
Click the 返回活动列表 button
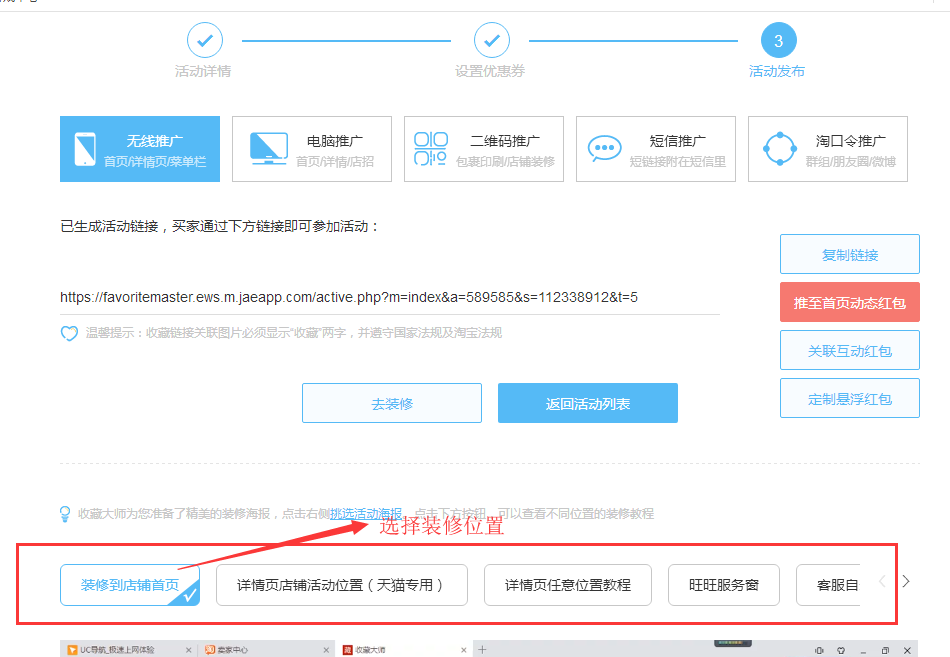[x=587, y=403]
